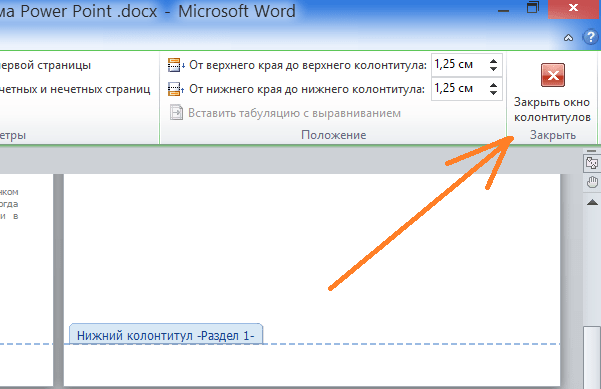Image resolution: width=601 pixels, height=389 pixels.
Task: Click the hand pan icon above scrollbar
Action: click(x=592, y=182)
